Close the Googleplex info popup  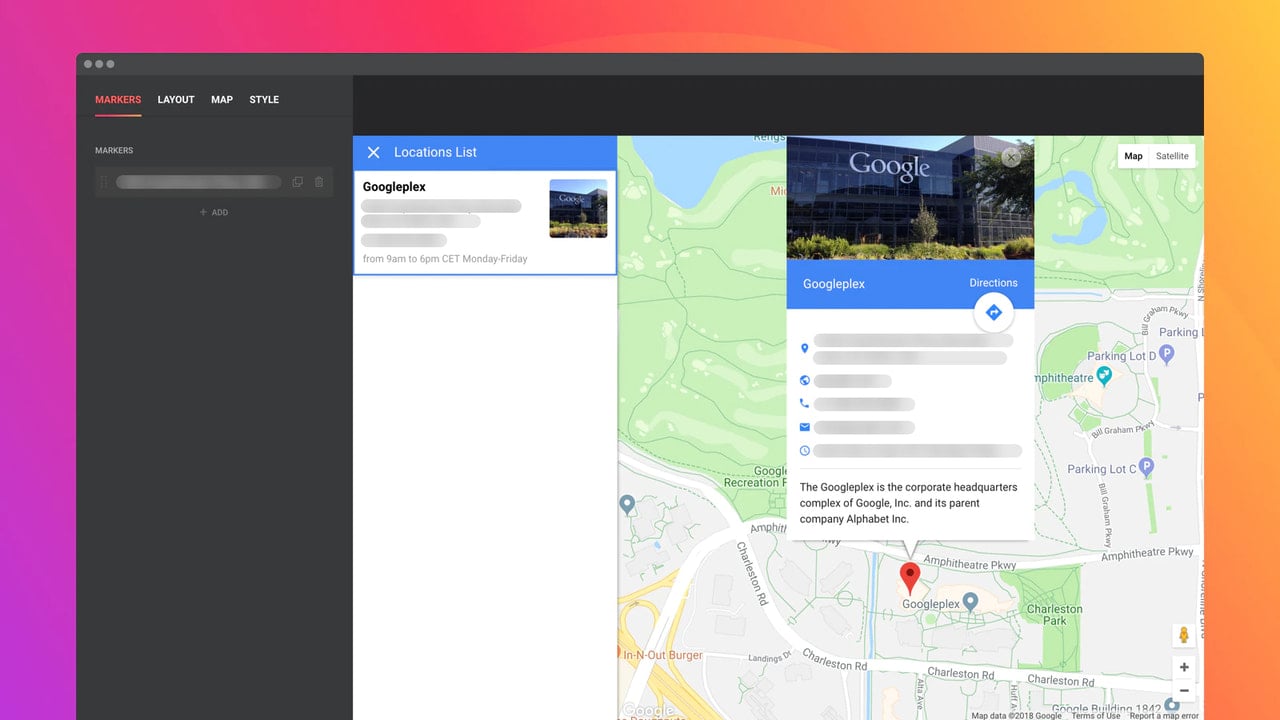(1011, 157)
